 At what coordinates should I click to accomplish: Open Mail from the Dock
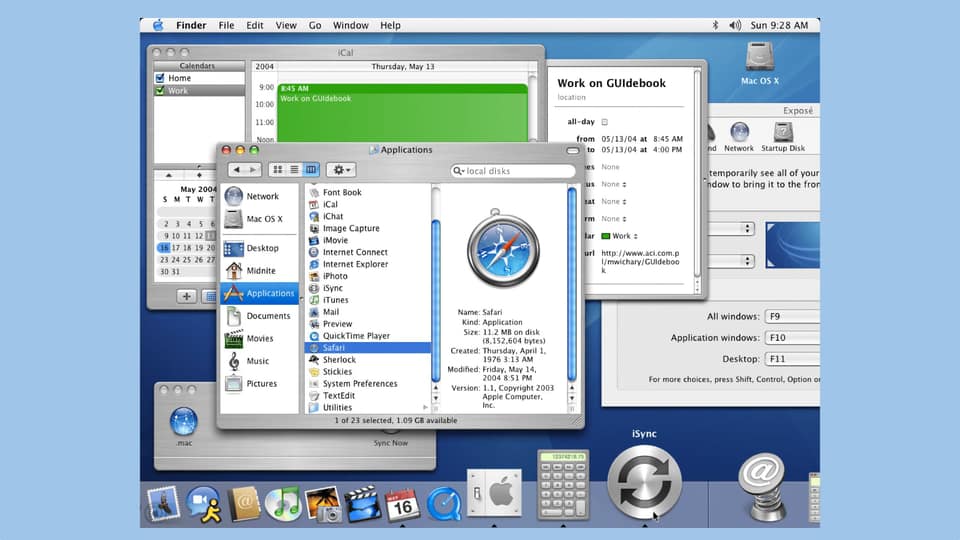(163, 504)
